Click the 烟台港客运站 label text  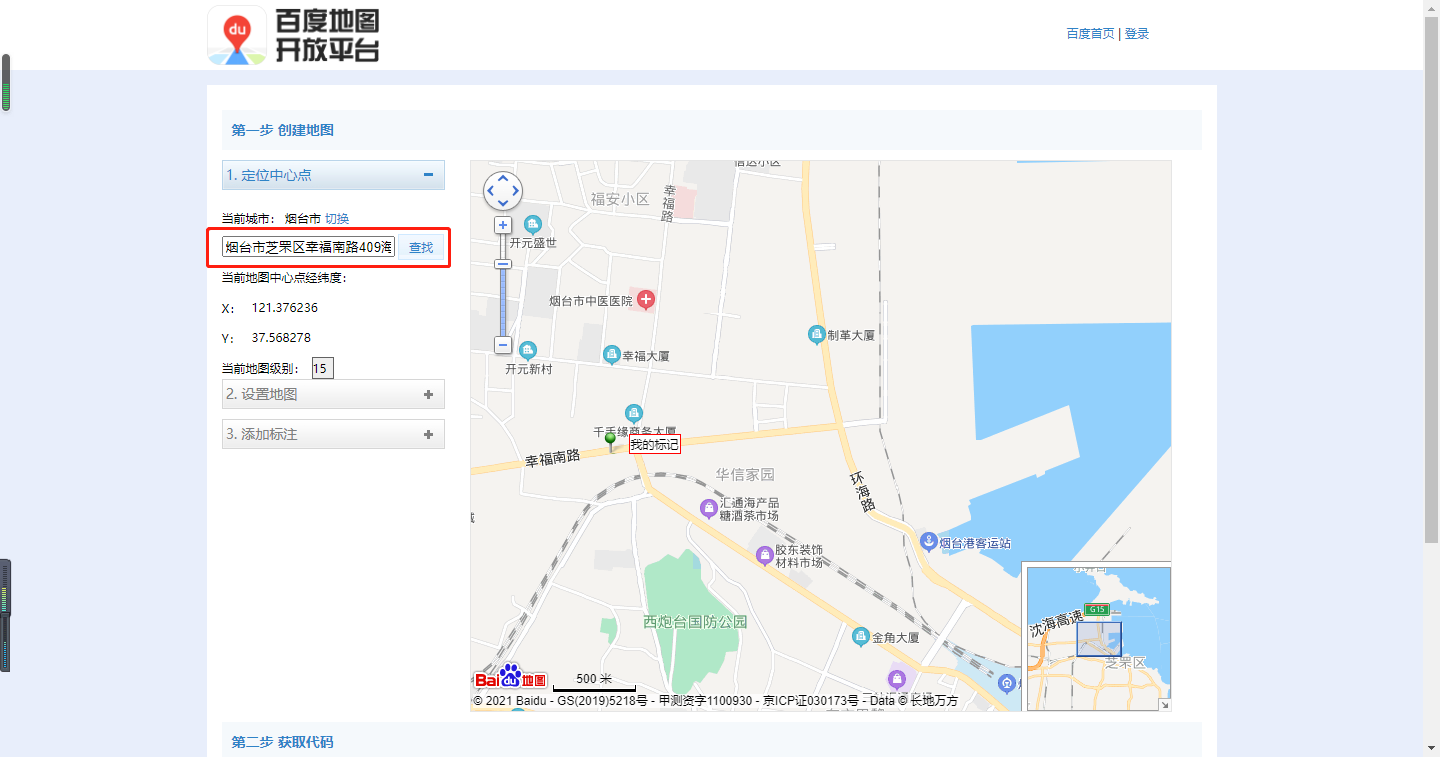pos(976,543)
